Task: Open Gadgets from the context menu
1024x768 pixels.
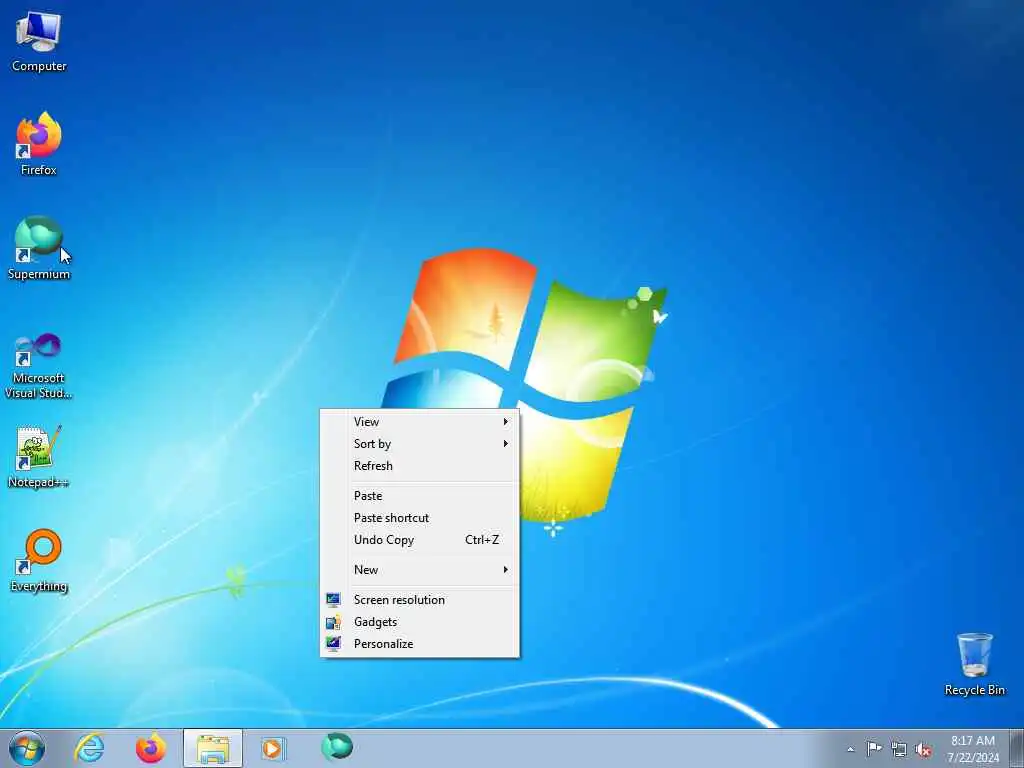Action: pyautogui.click(x=419, y=622)
